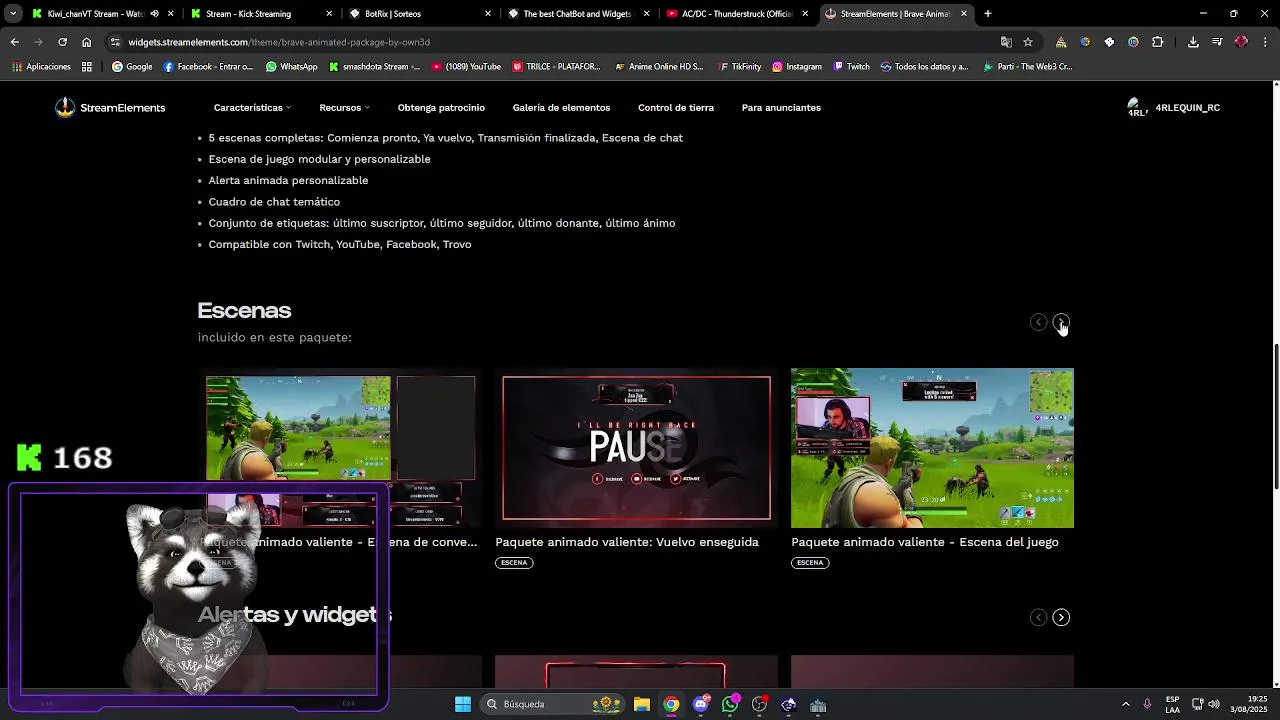
Task: Open WhatsApp from the taskbar
Action: point(730,704)
